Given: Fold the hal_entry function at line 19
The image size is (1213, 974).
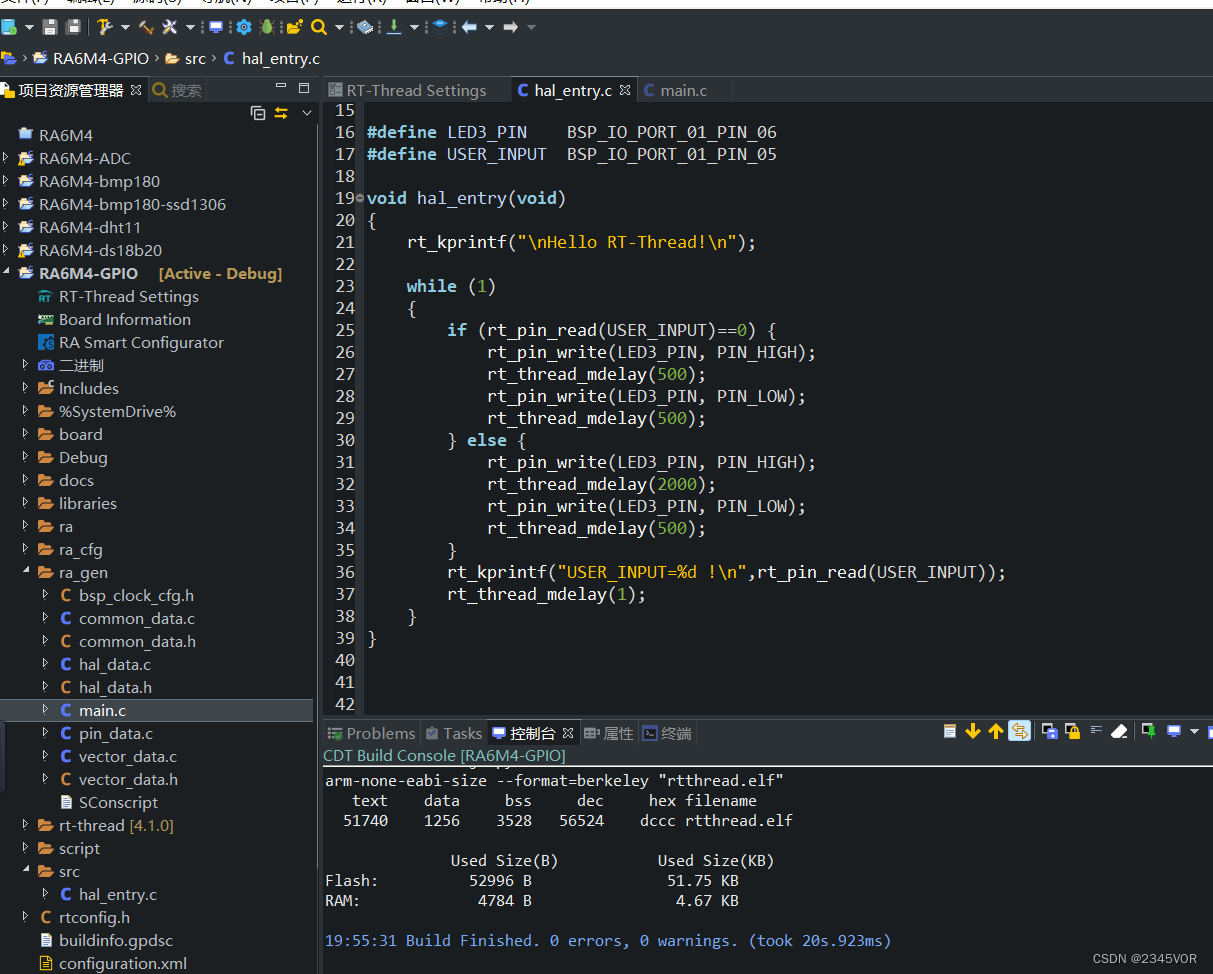Looking at the screenshot, I should click(x=360, y=198).
